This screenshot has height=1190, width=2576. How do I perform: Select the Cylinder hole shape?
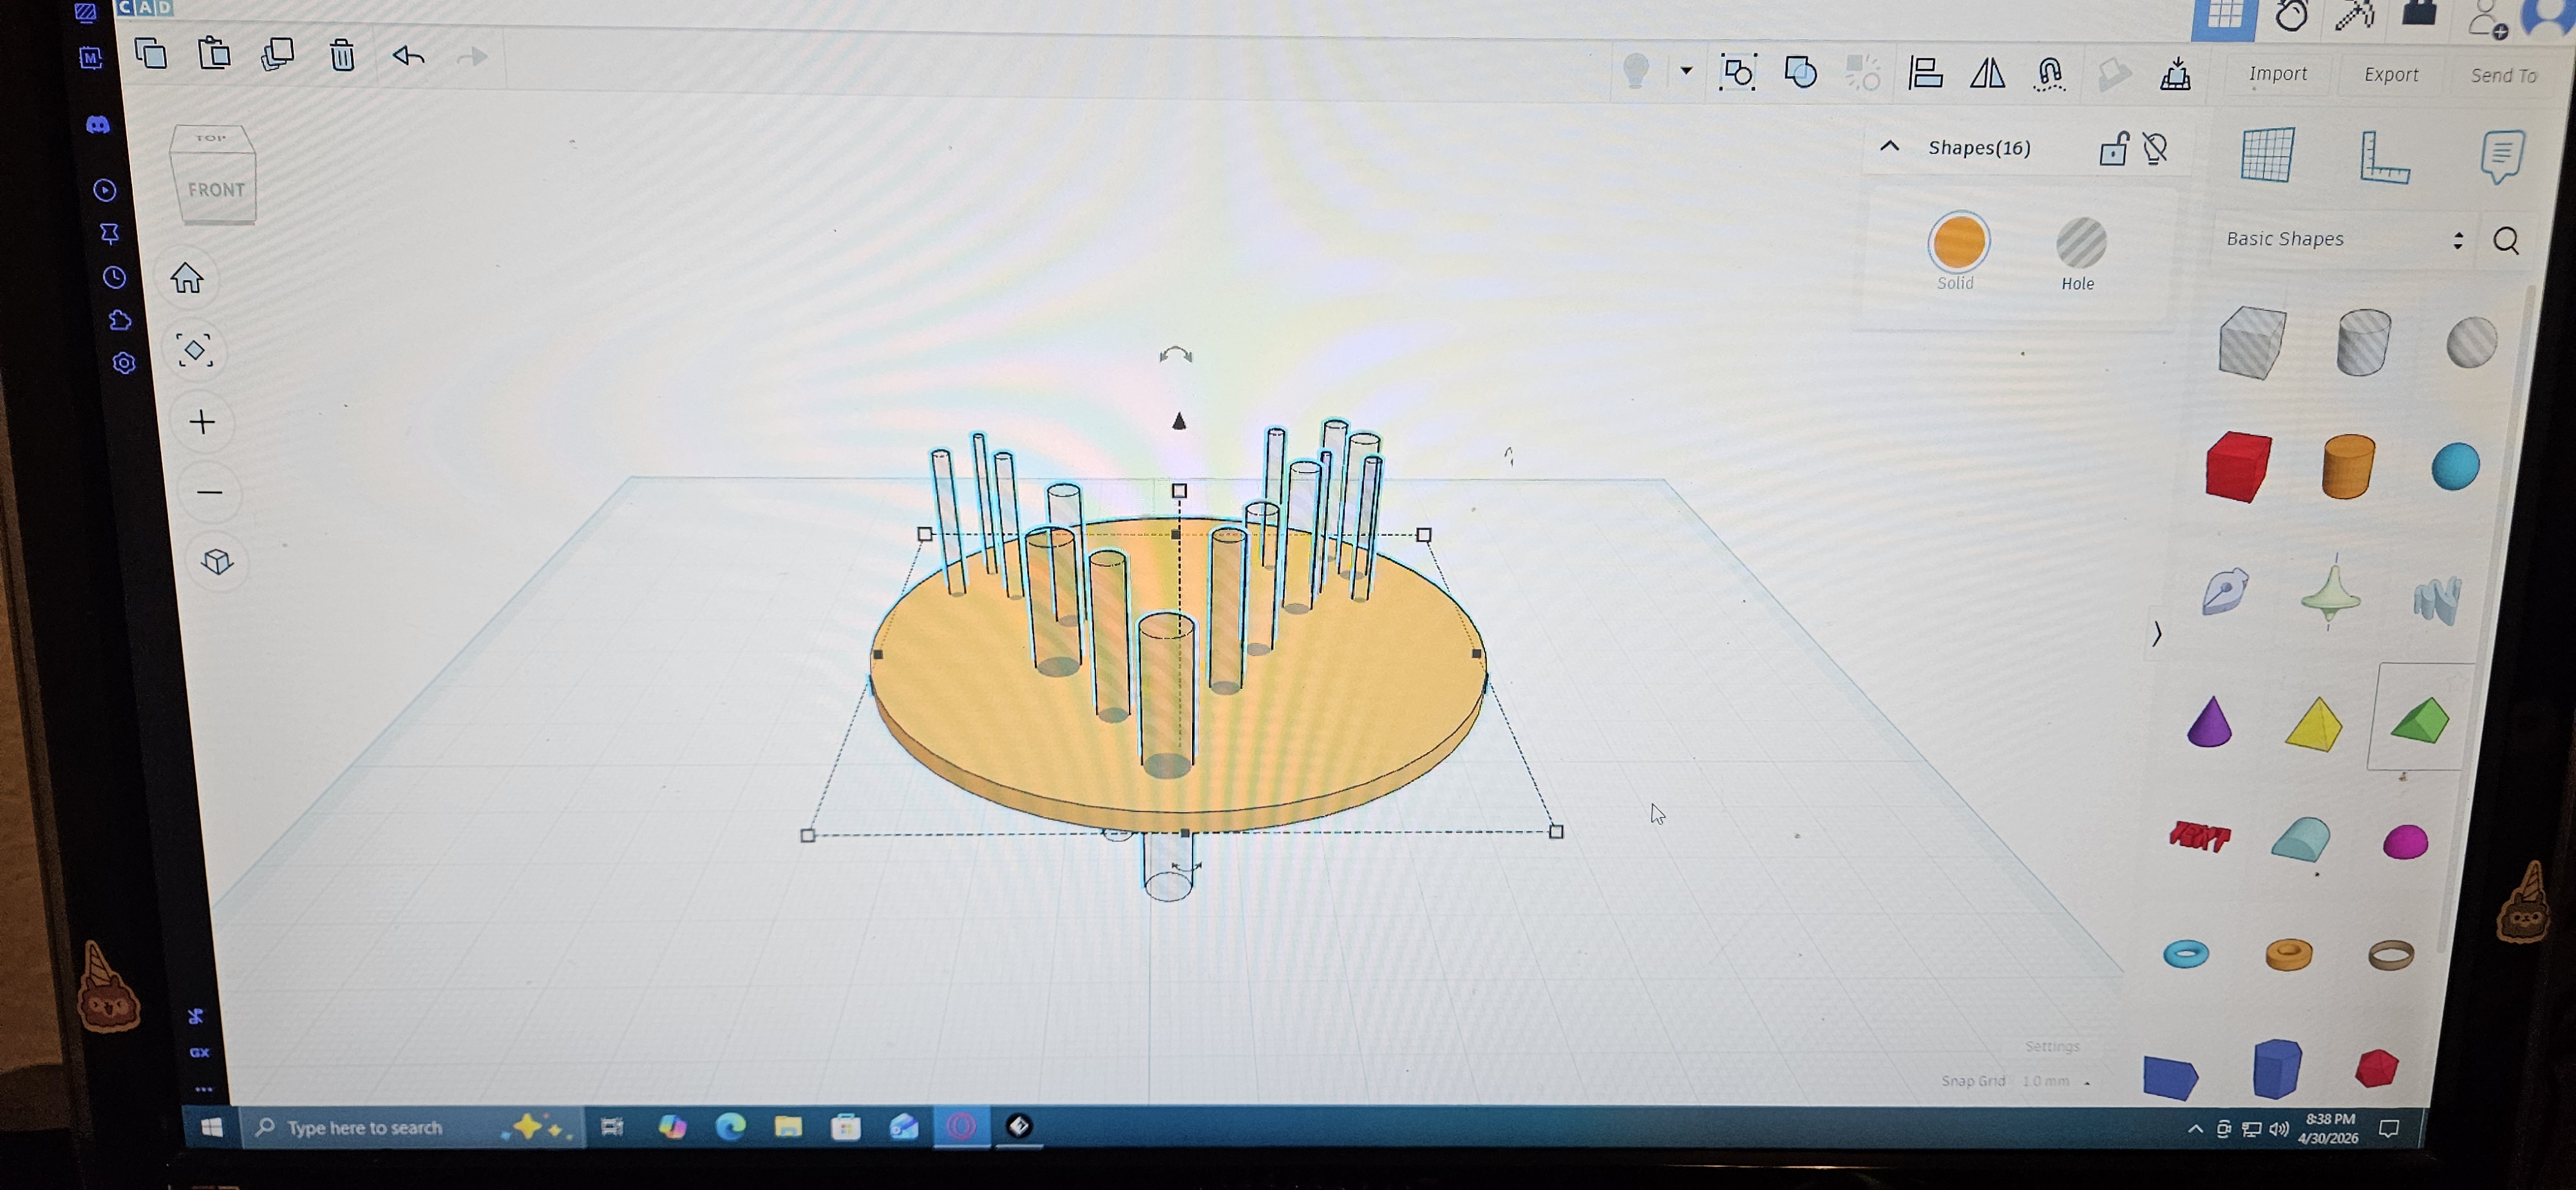tap(2364, 343)
